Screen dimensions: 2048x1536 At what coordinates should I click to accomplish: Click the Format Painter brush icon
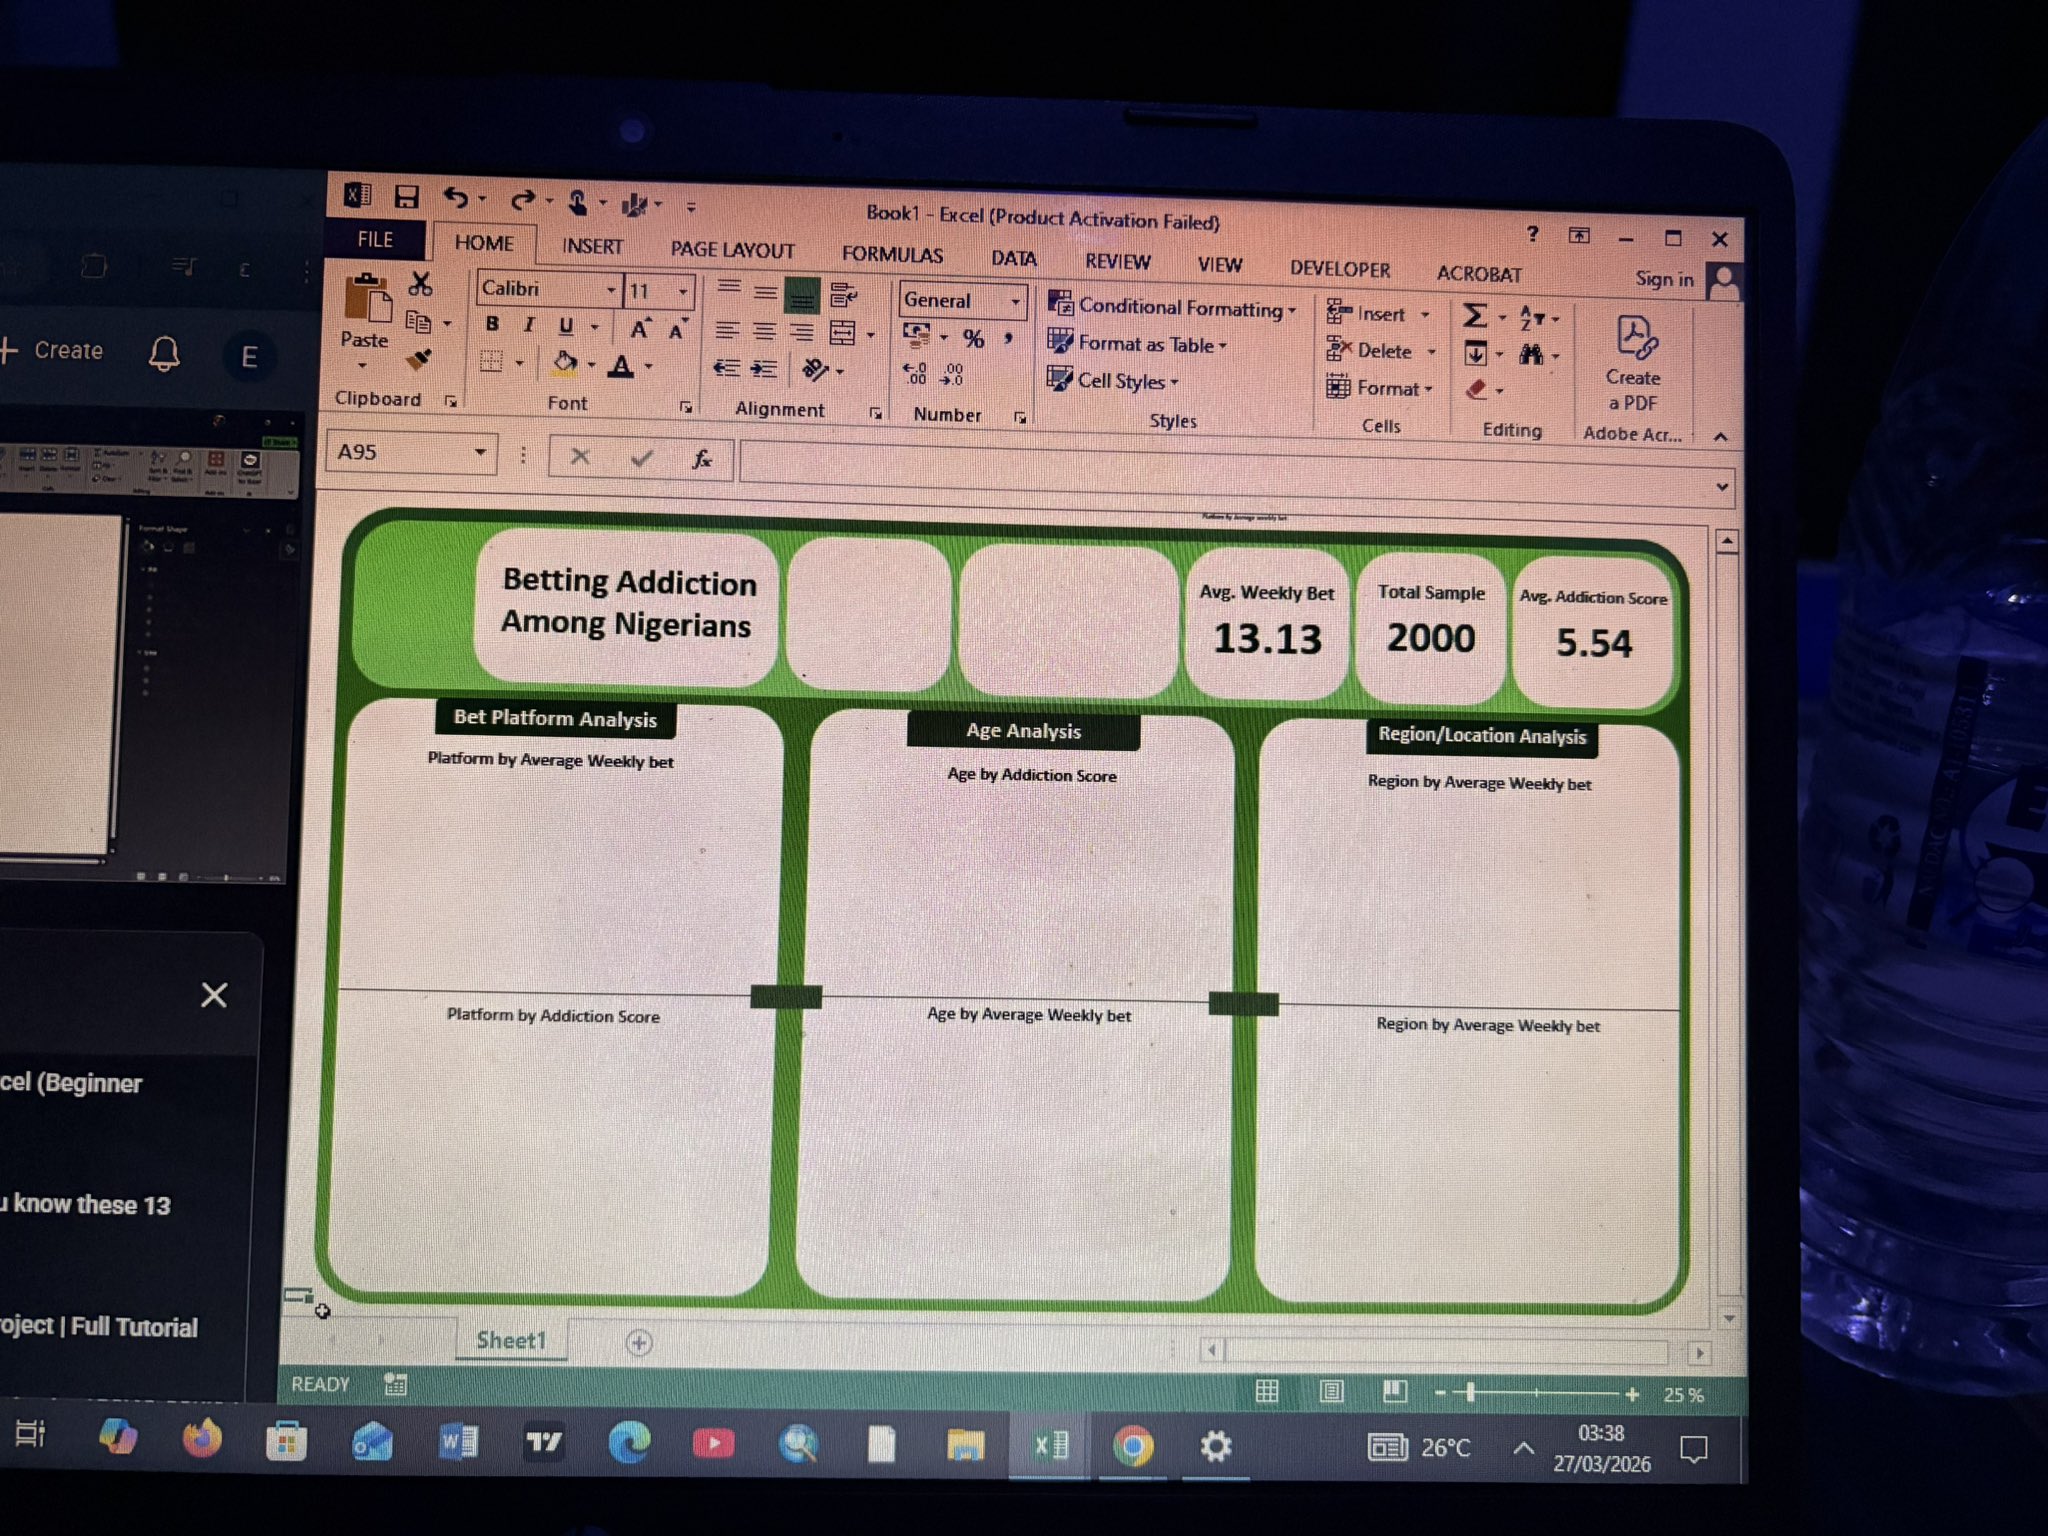[x=419, y=359]
